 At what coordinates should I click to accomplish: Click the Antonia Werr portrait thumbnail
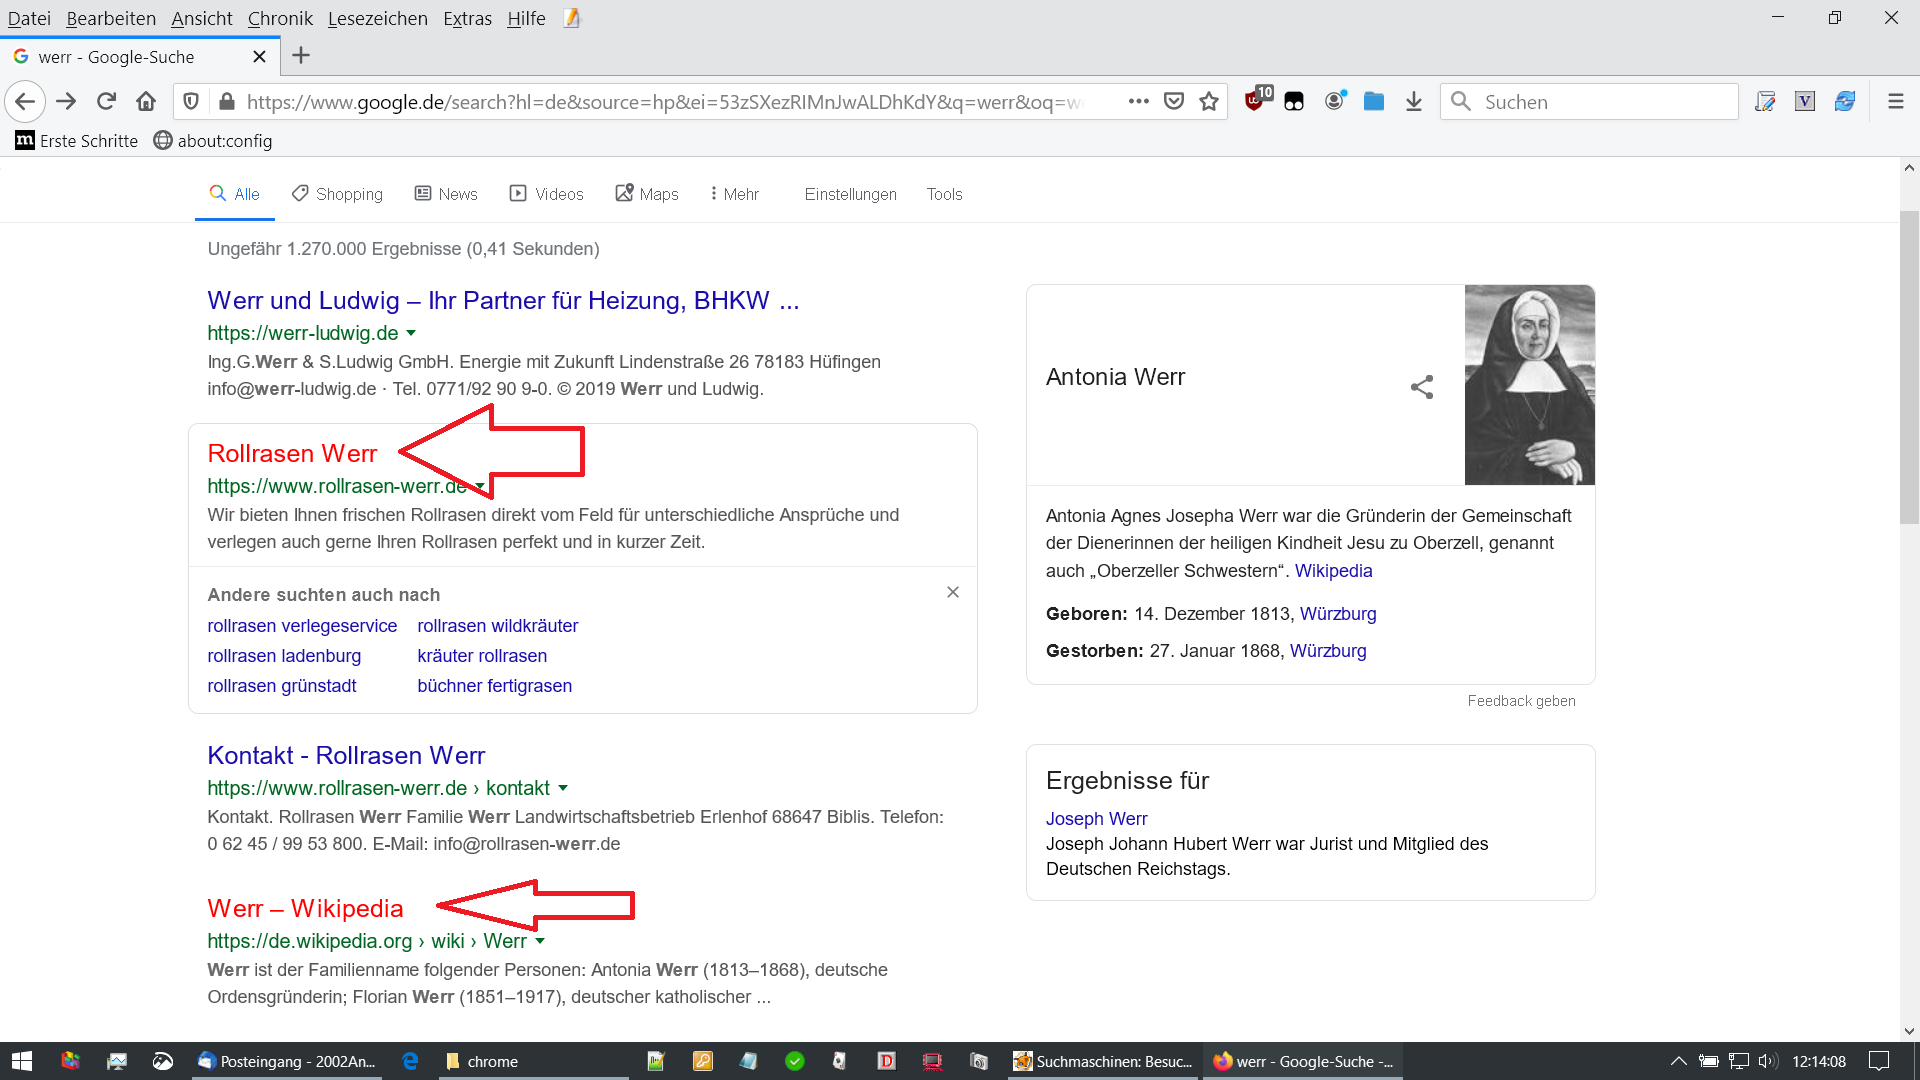click(x=1529, y=385)
